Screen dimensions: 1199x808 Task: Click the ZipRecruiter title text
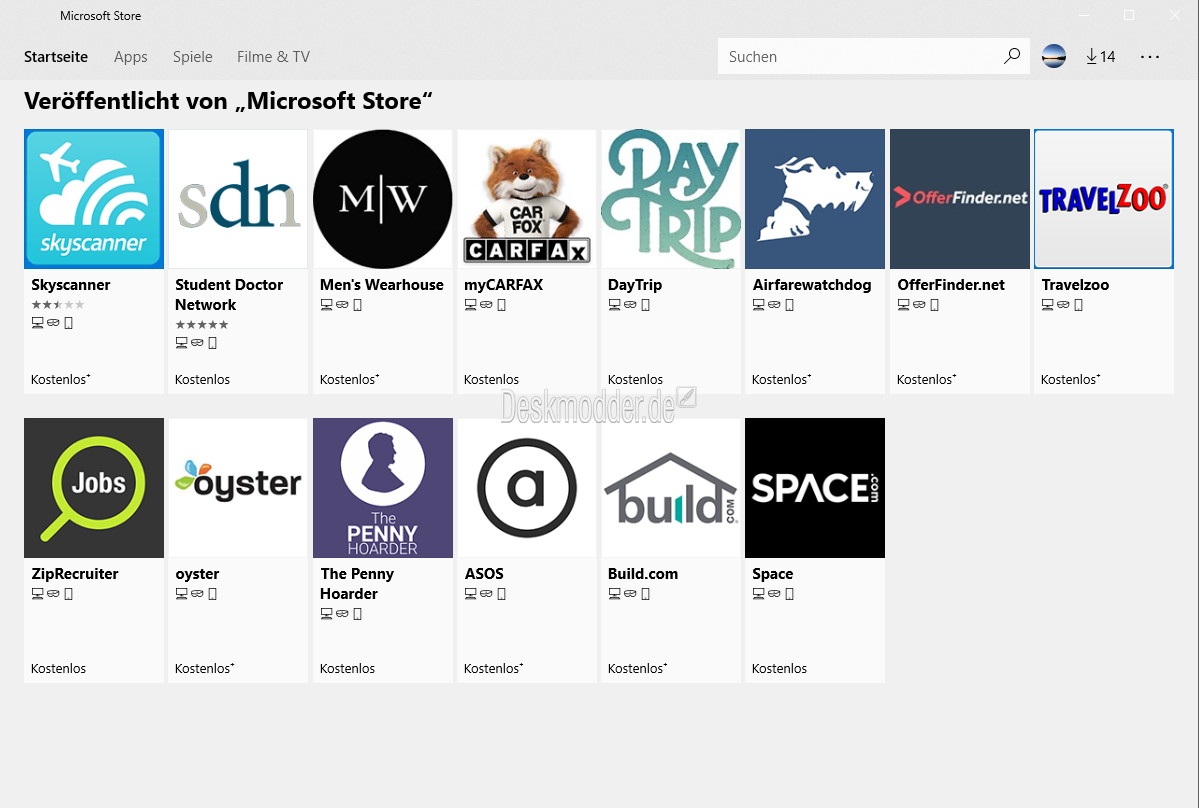75,573
